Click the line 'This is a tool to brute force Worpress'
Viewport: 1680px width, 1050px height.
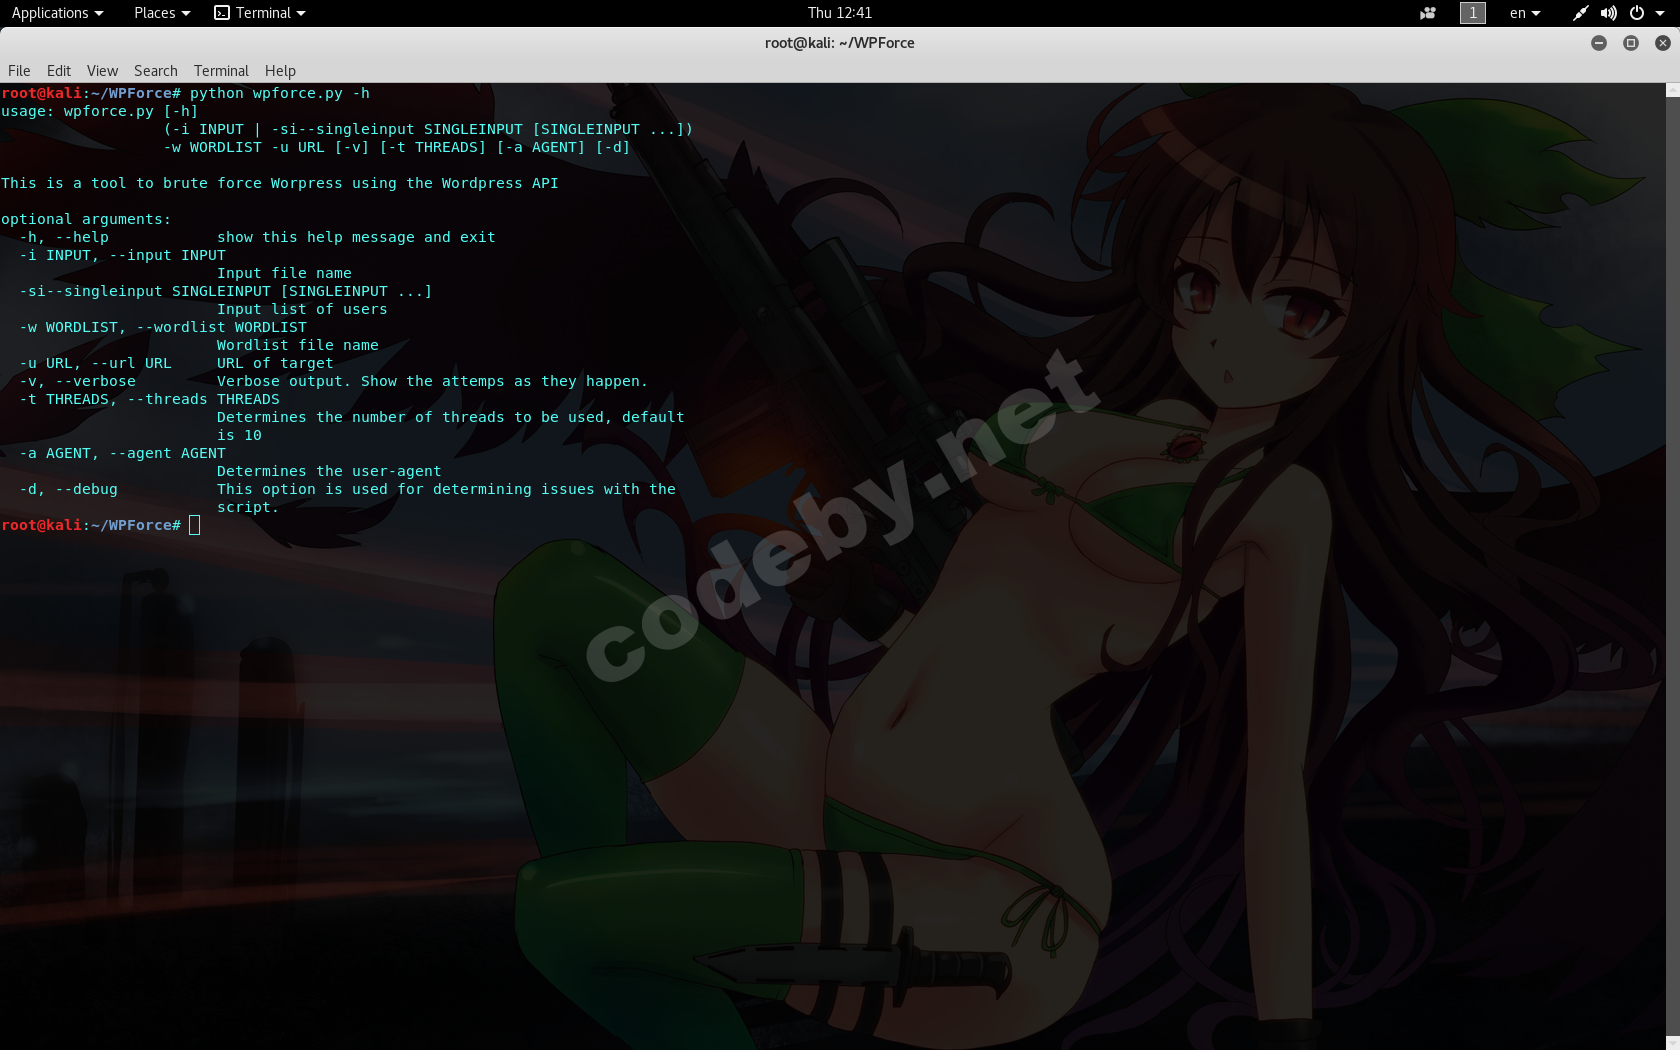pos(280,183)
